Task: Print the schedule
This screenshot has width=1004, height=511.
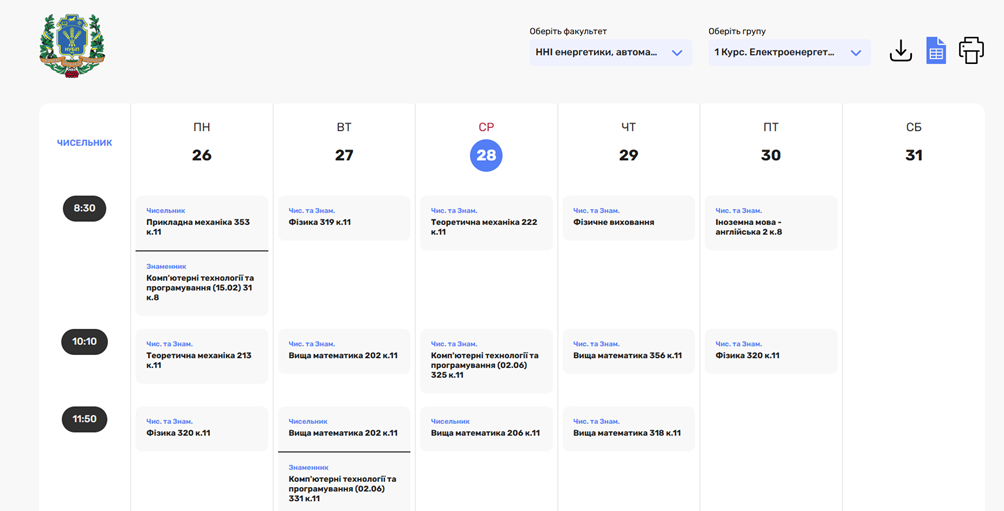Action: (x=971, y=51)
